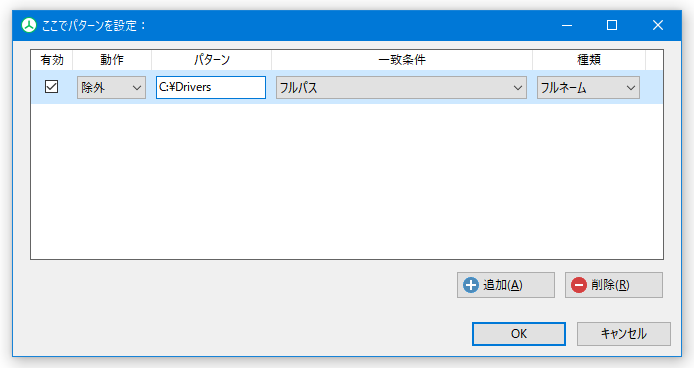Viewport: 694px width, 368px height.
Task: Click the blue plus Add icon
Action: 470,285
